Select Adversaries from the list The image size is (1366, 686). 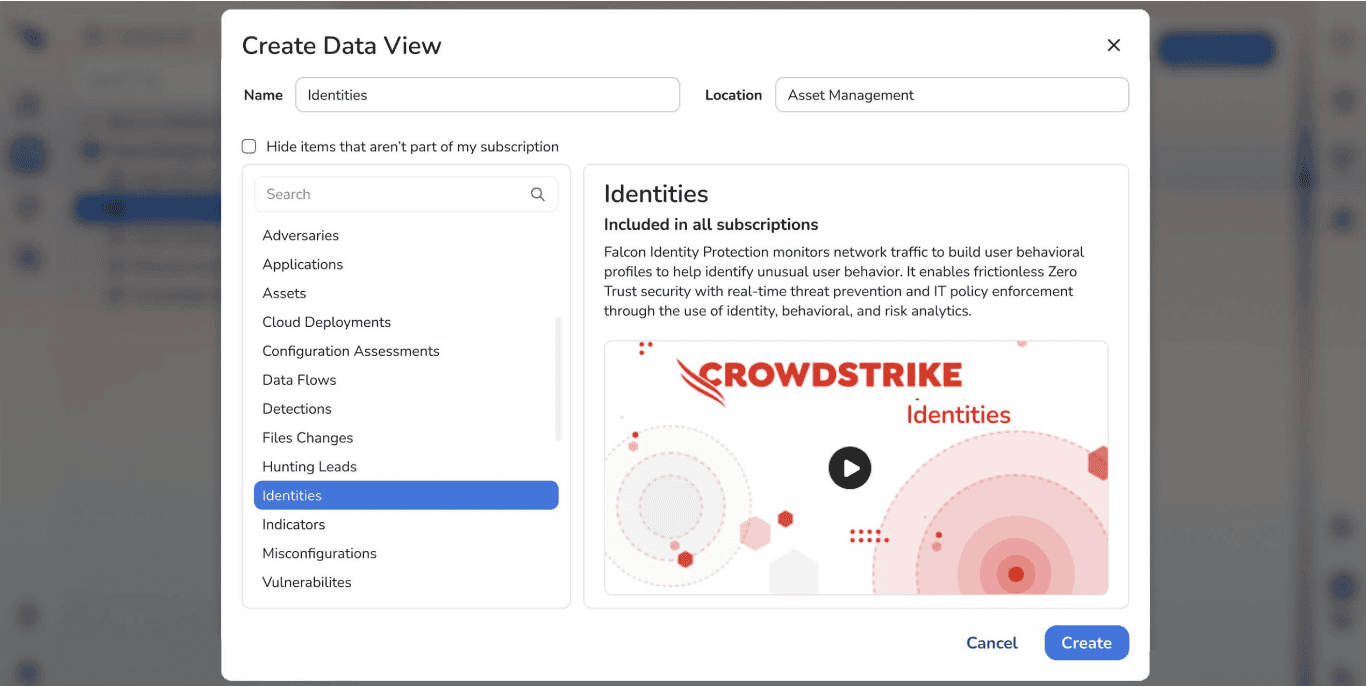pyautogui.click(x=406, y=235)
